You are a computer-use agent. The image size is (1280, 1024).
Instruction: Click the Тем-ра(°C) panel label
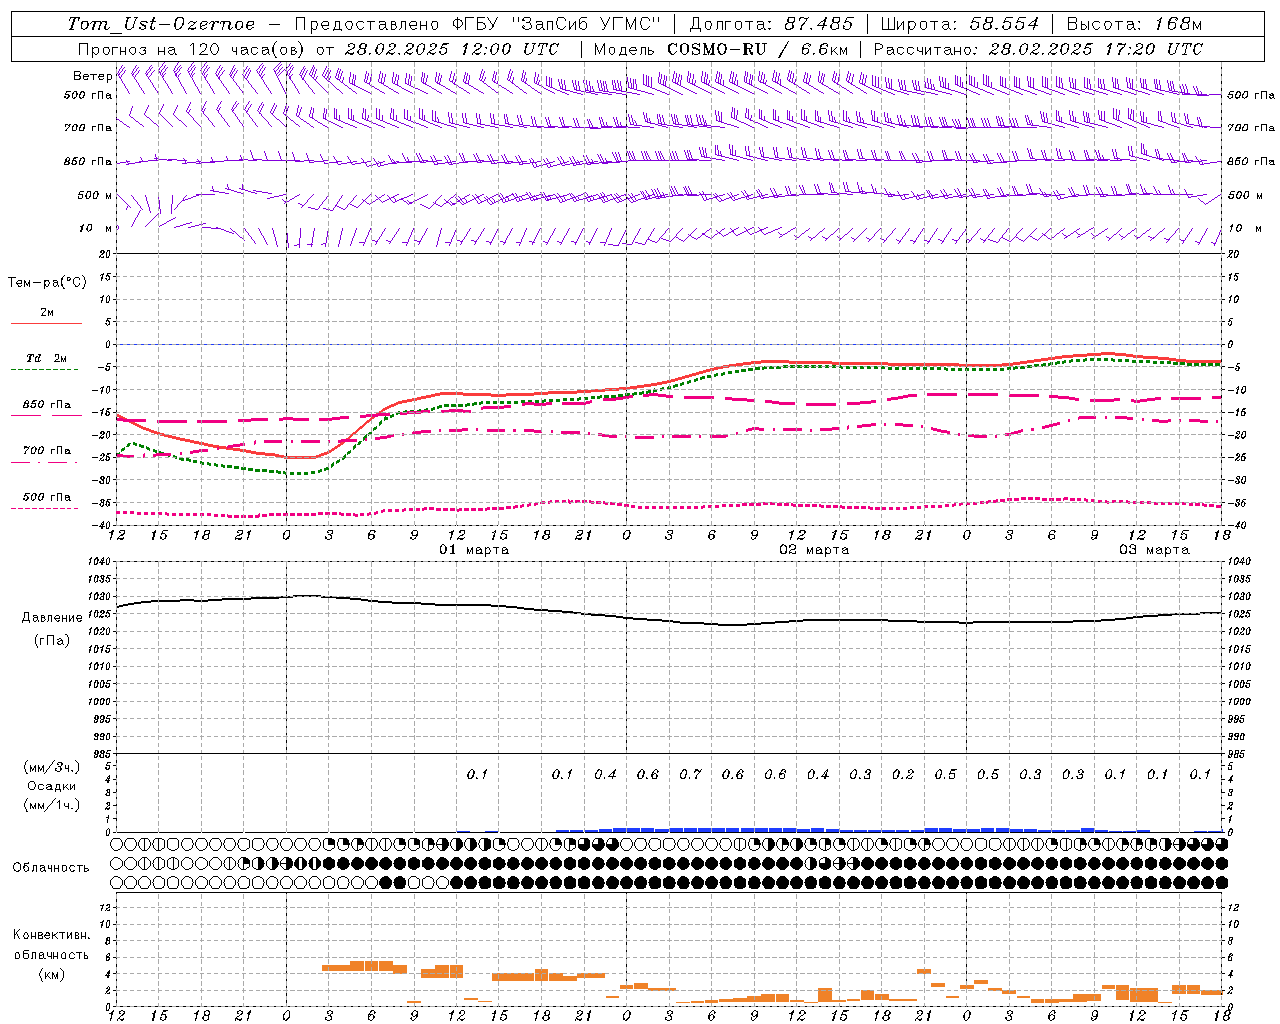coord(47,283)
